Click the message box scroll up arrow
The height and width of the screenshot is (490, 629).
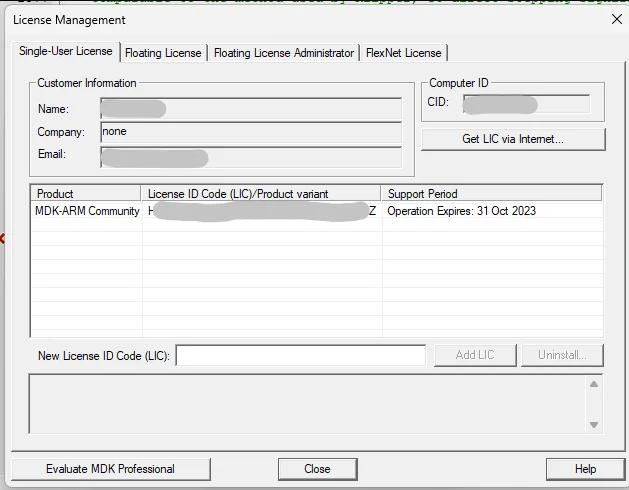point(594,384)
